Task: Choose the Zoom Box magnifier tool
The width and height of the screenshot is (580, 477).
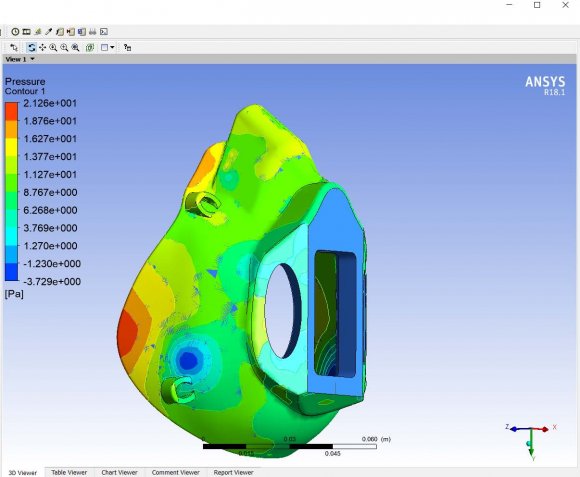Action: (64, 47)
